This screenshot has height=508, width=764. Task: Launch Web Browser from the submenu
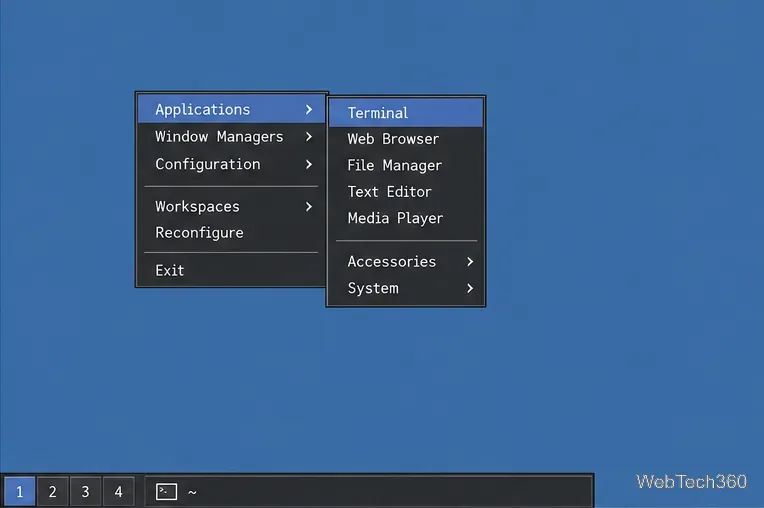pos(406,139)
